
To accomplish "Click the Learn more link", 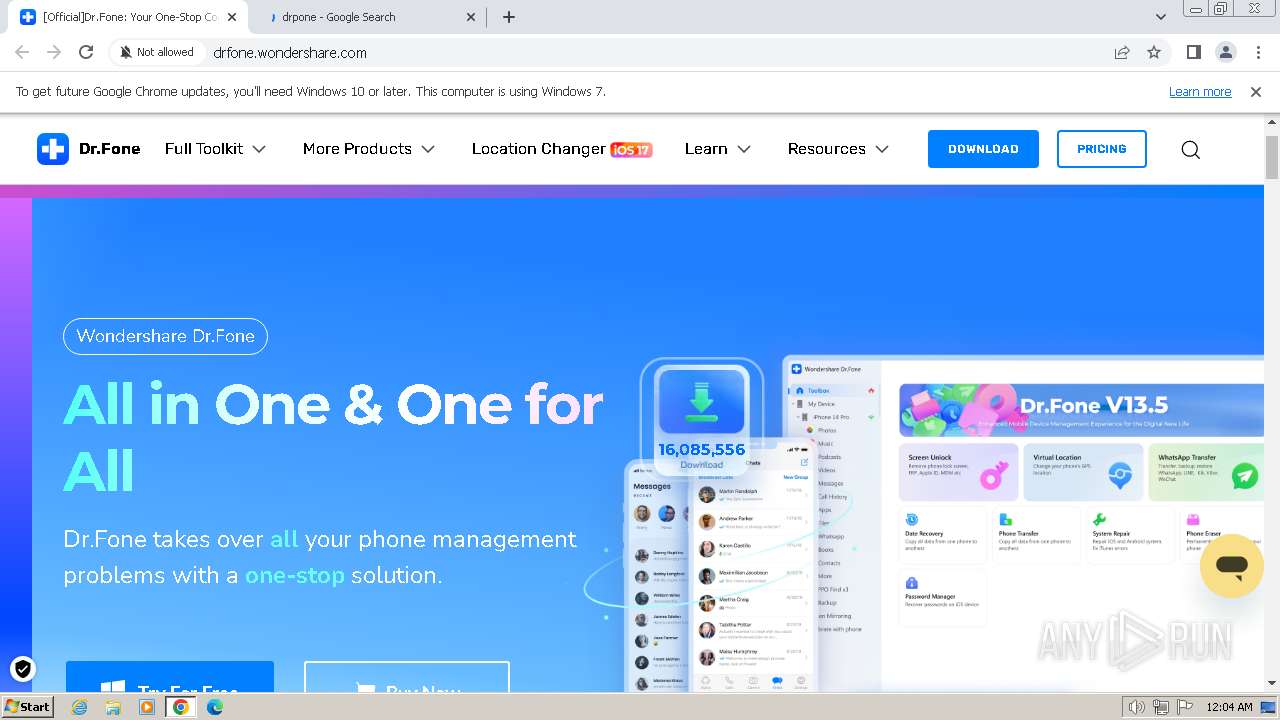I will [x=1200, y=91].
